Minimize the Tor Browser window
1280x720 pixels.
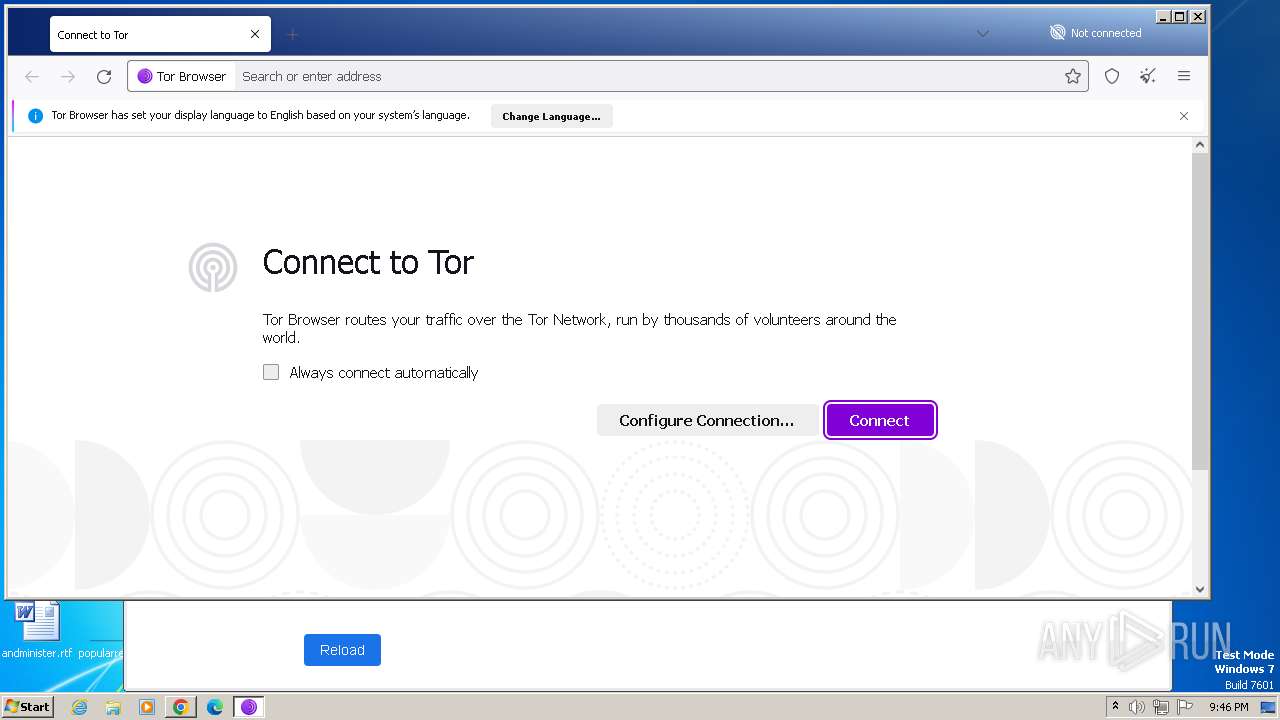tap(1163, 16)
